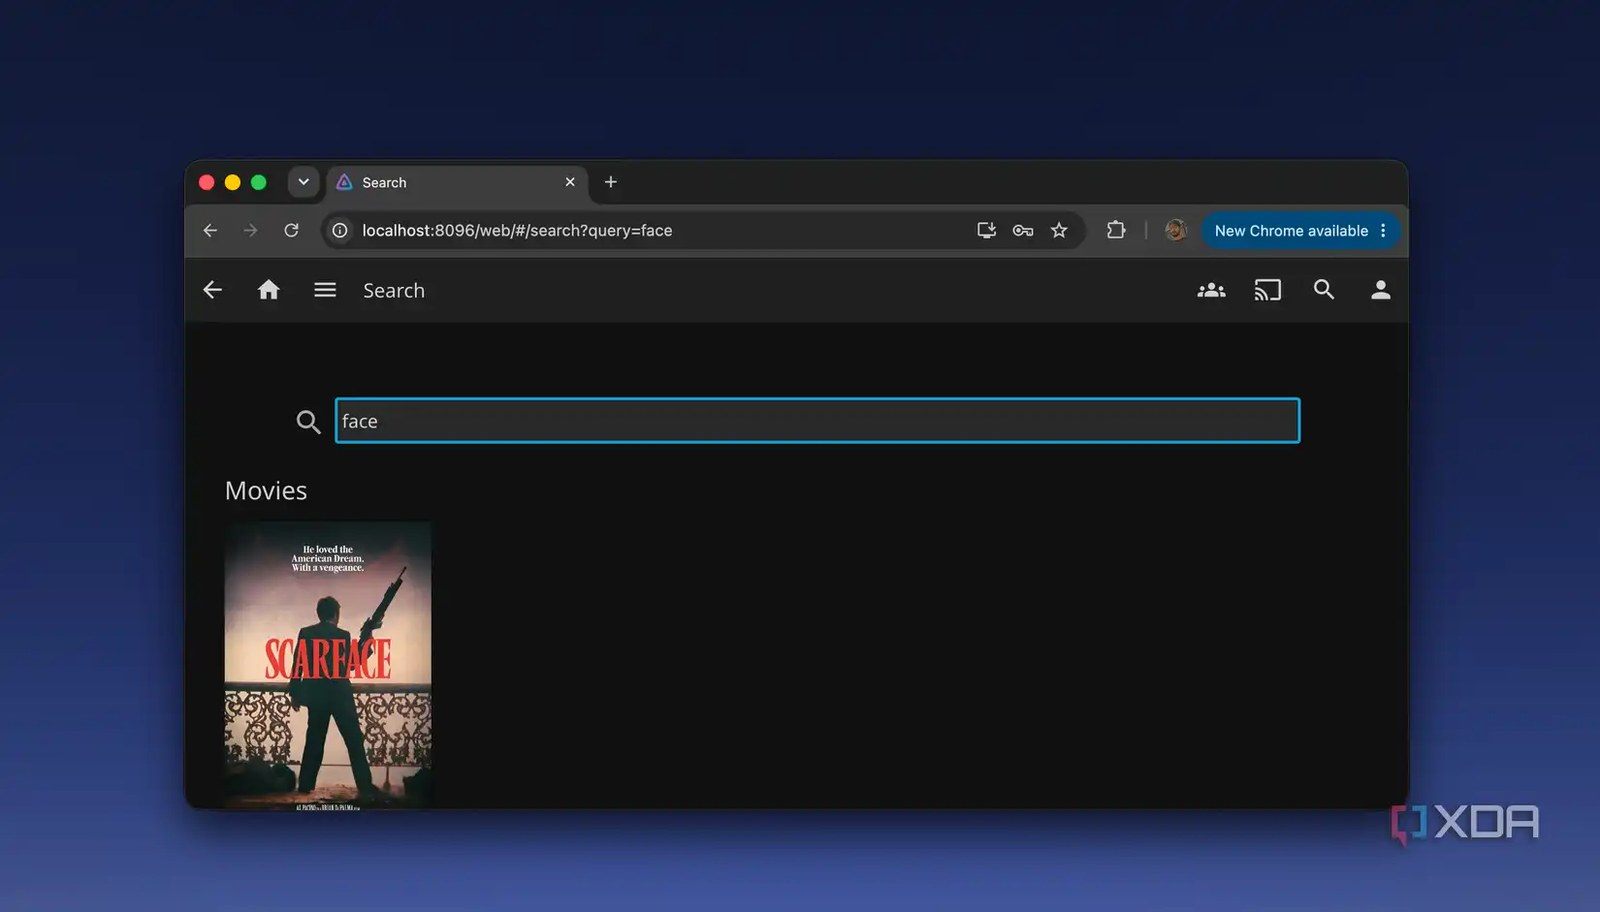
Task: Click the search field containing face
Action: pyautogui.click(x=817, y=421)
